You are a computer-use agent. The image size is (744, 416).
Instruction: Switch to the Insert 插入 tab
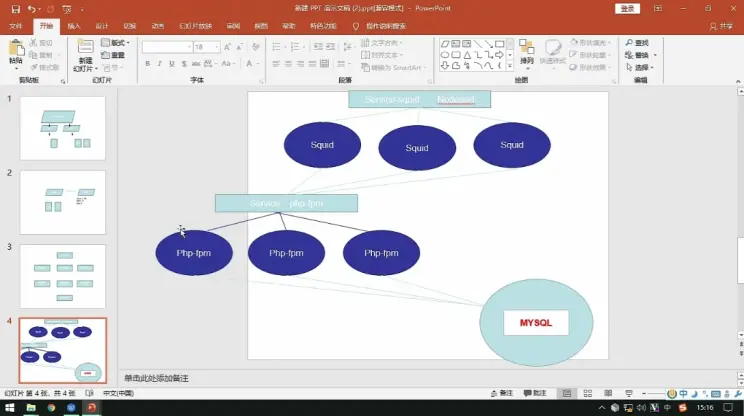(74, 26)
